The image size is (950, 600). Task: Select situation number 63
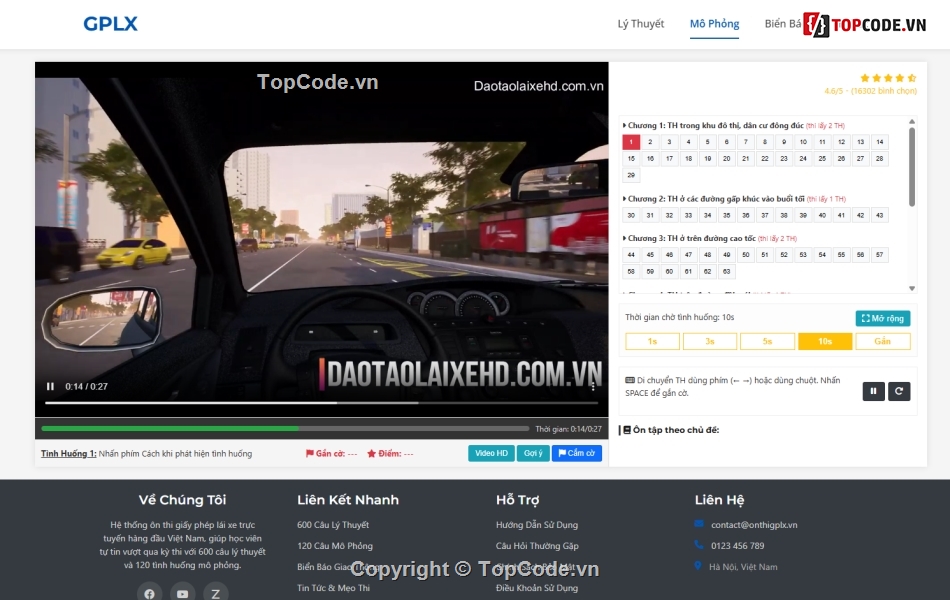pos(726,272)
